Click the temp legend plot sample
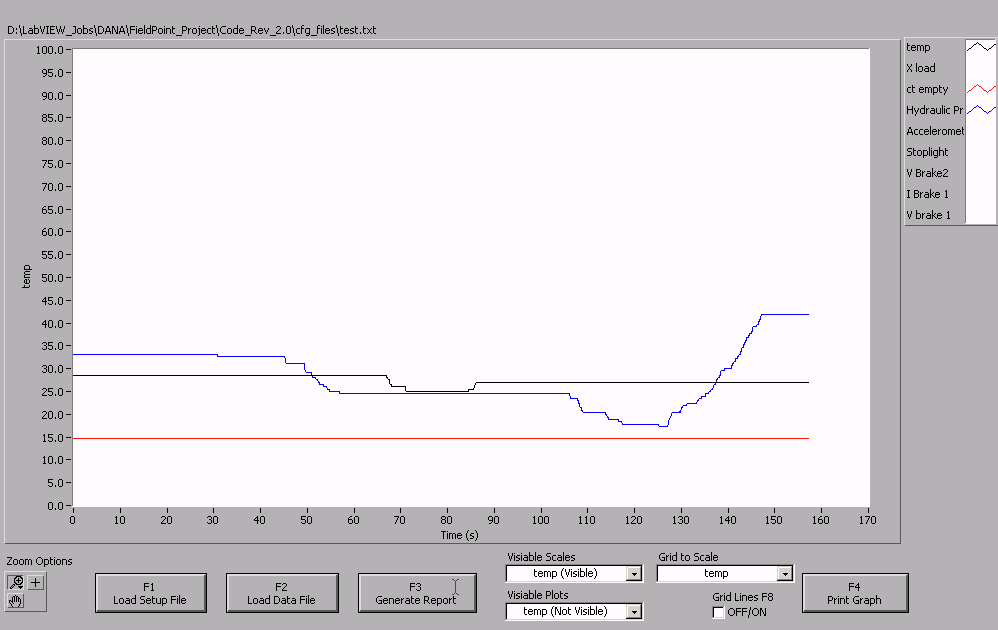998x630 pixels. coord(981,47)
